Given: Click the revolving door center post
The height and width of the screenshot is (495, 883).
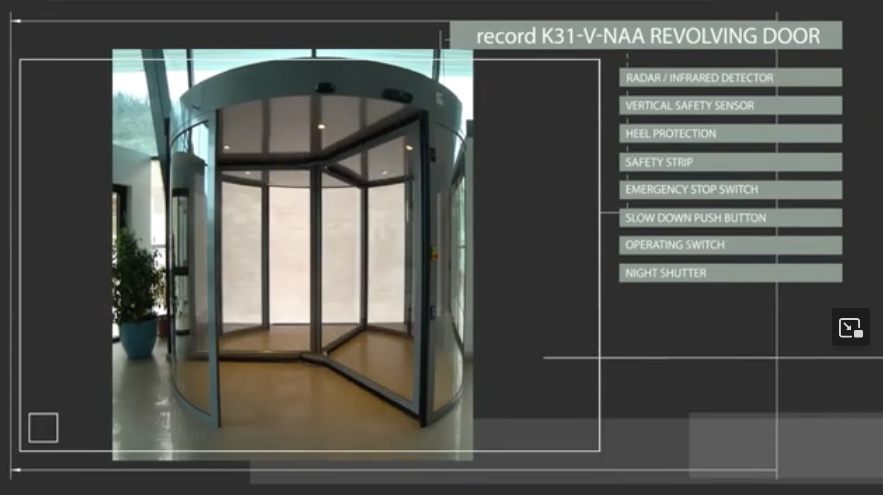Looking at the screenshot, I should click(315, 260).
